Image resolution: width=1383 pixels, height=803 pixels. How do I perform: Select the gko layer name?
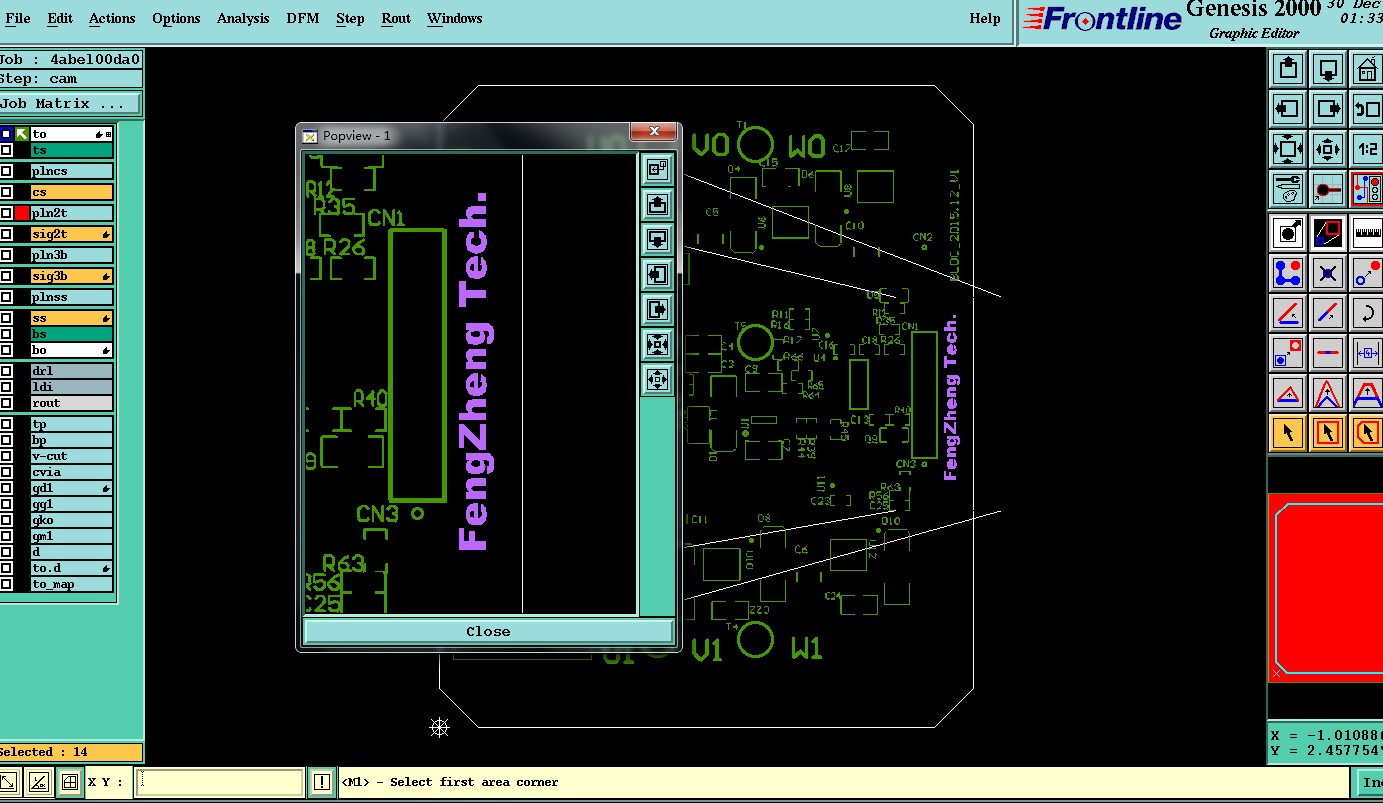pyautogui.click(x=72, y=520)
